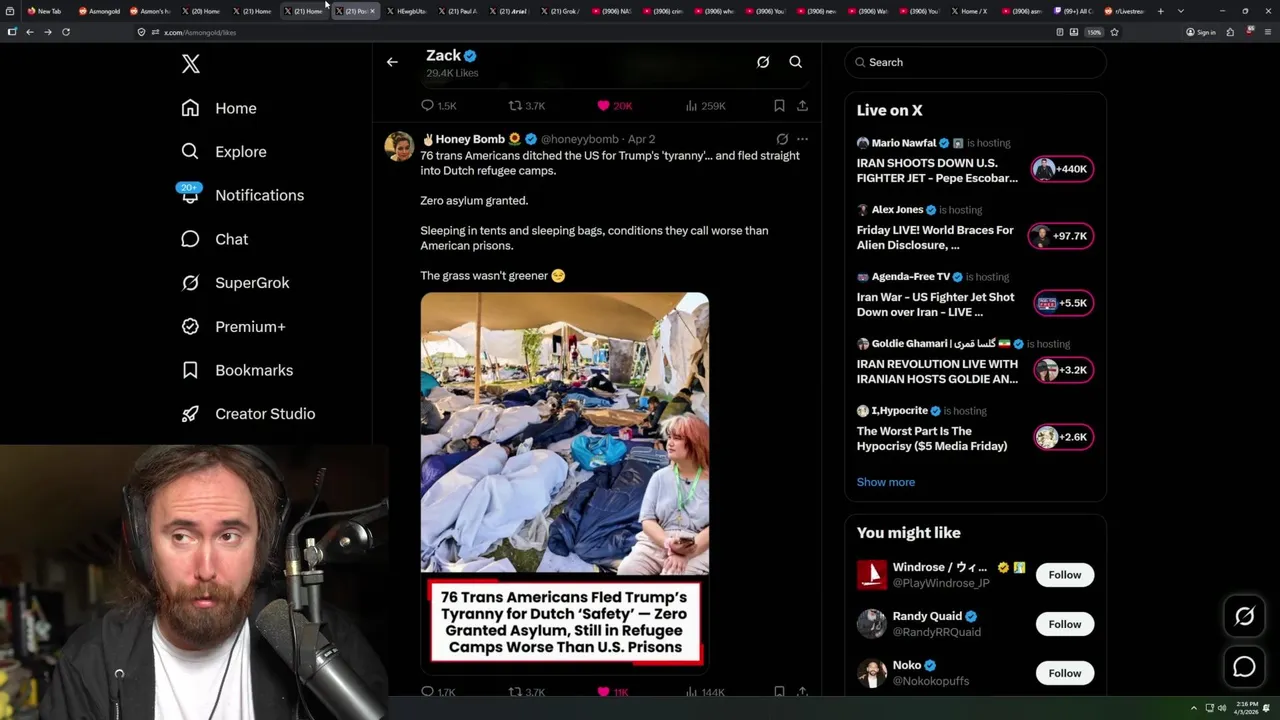This screenshot has height=720, width=1280.
Task: Toggle bookmark on the 20K-likes post
Action: pyautogui.click(x=779, y=105)
